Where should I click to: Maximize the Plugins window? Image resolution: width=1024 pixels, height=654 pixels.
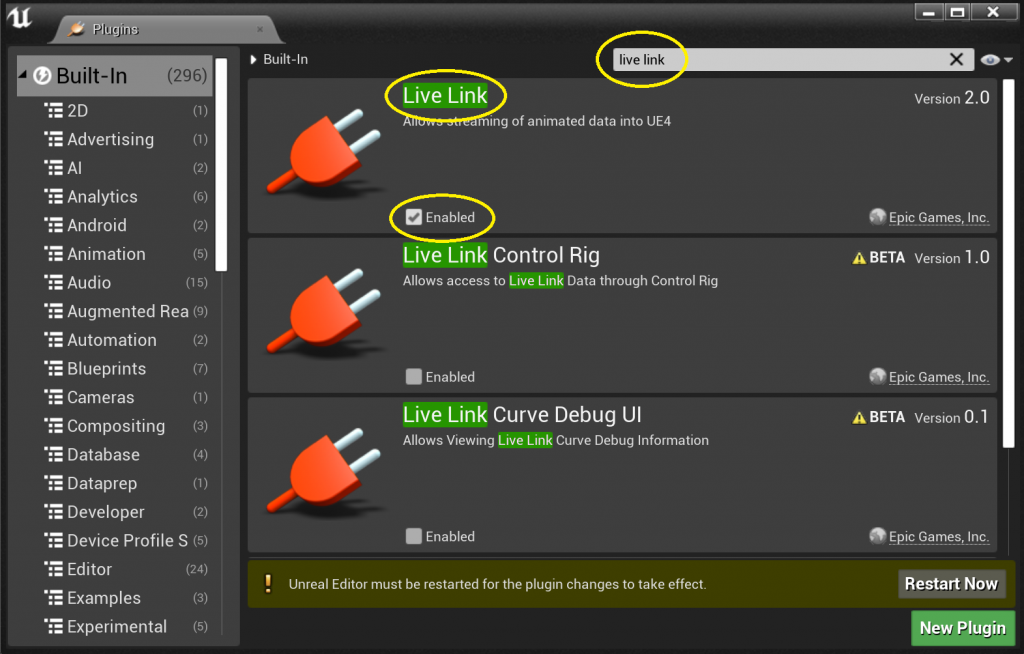(957, 12)
